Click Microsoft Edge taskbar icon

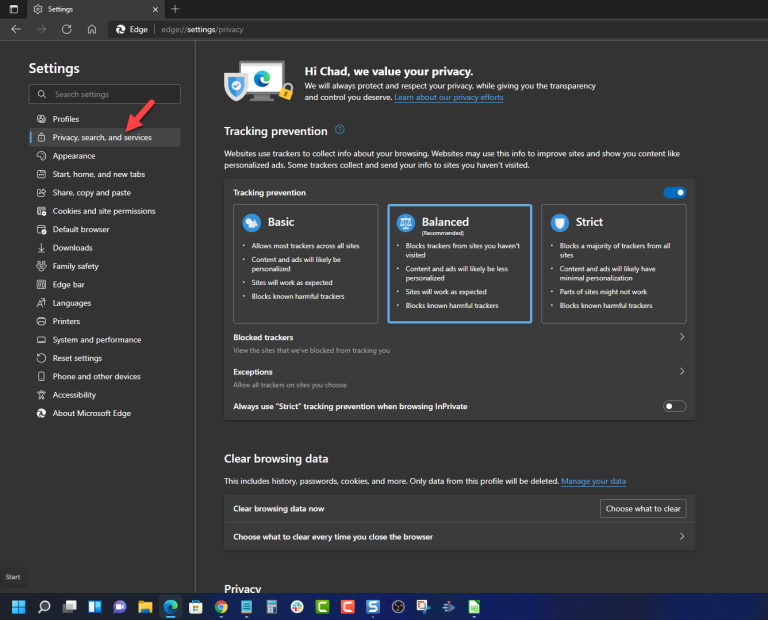(x=170, y=607)
